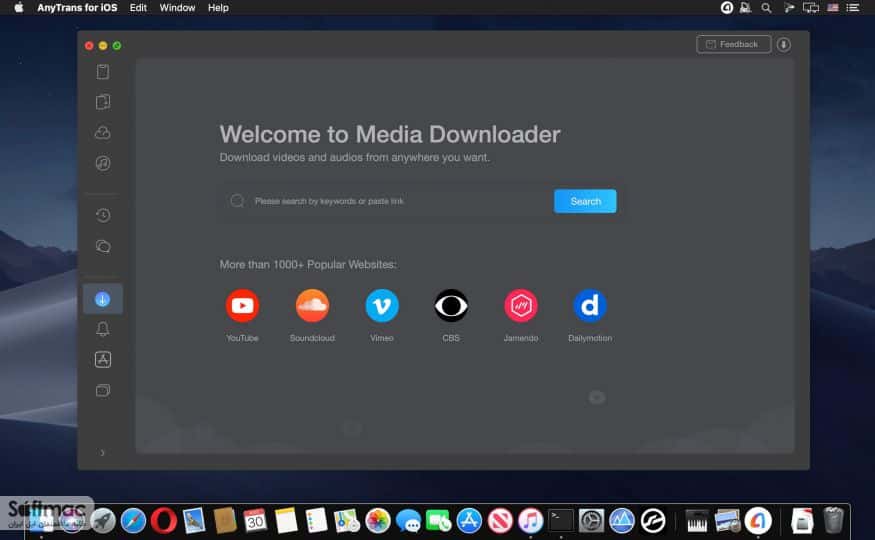The width and height of the screenshot is (875, 540).
Task: Choose the CBS website icon
Action: (451, 306)
